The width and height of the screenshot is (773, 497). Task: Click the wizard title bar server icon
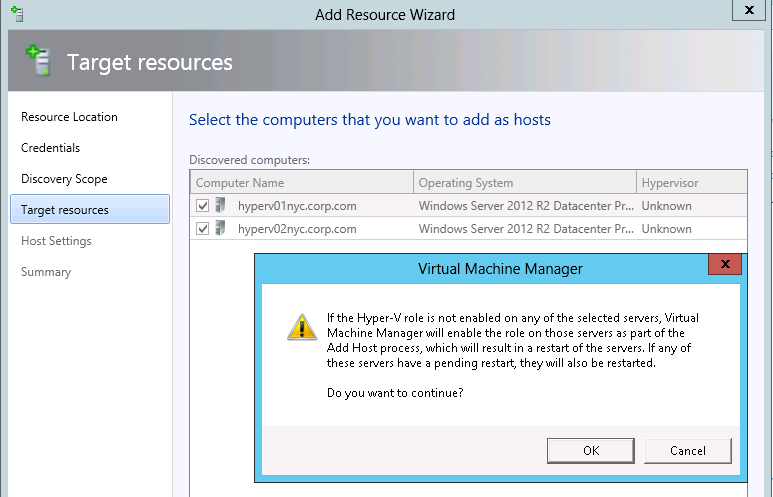[17, 14]
